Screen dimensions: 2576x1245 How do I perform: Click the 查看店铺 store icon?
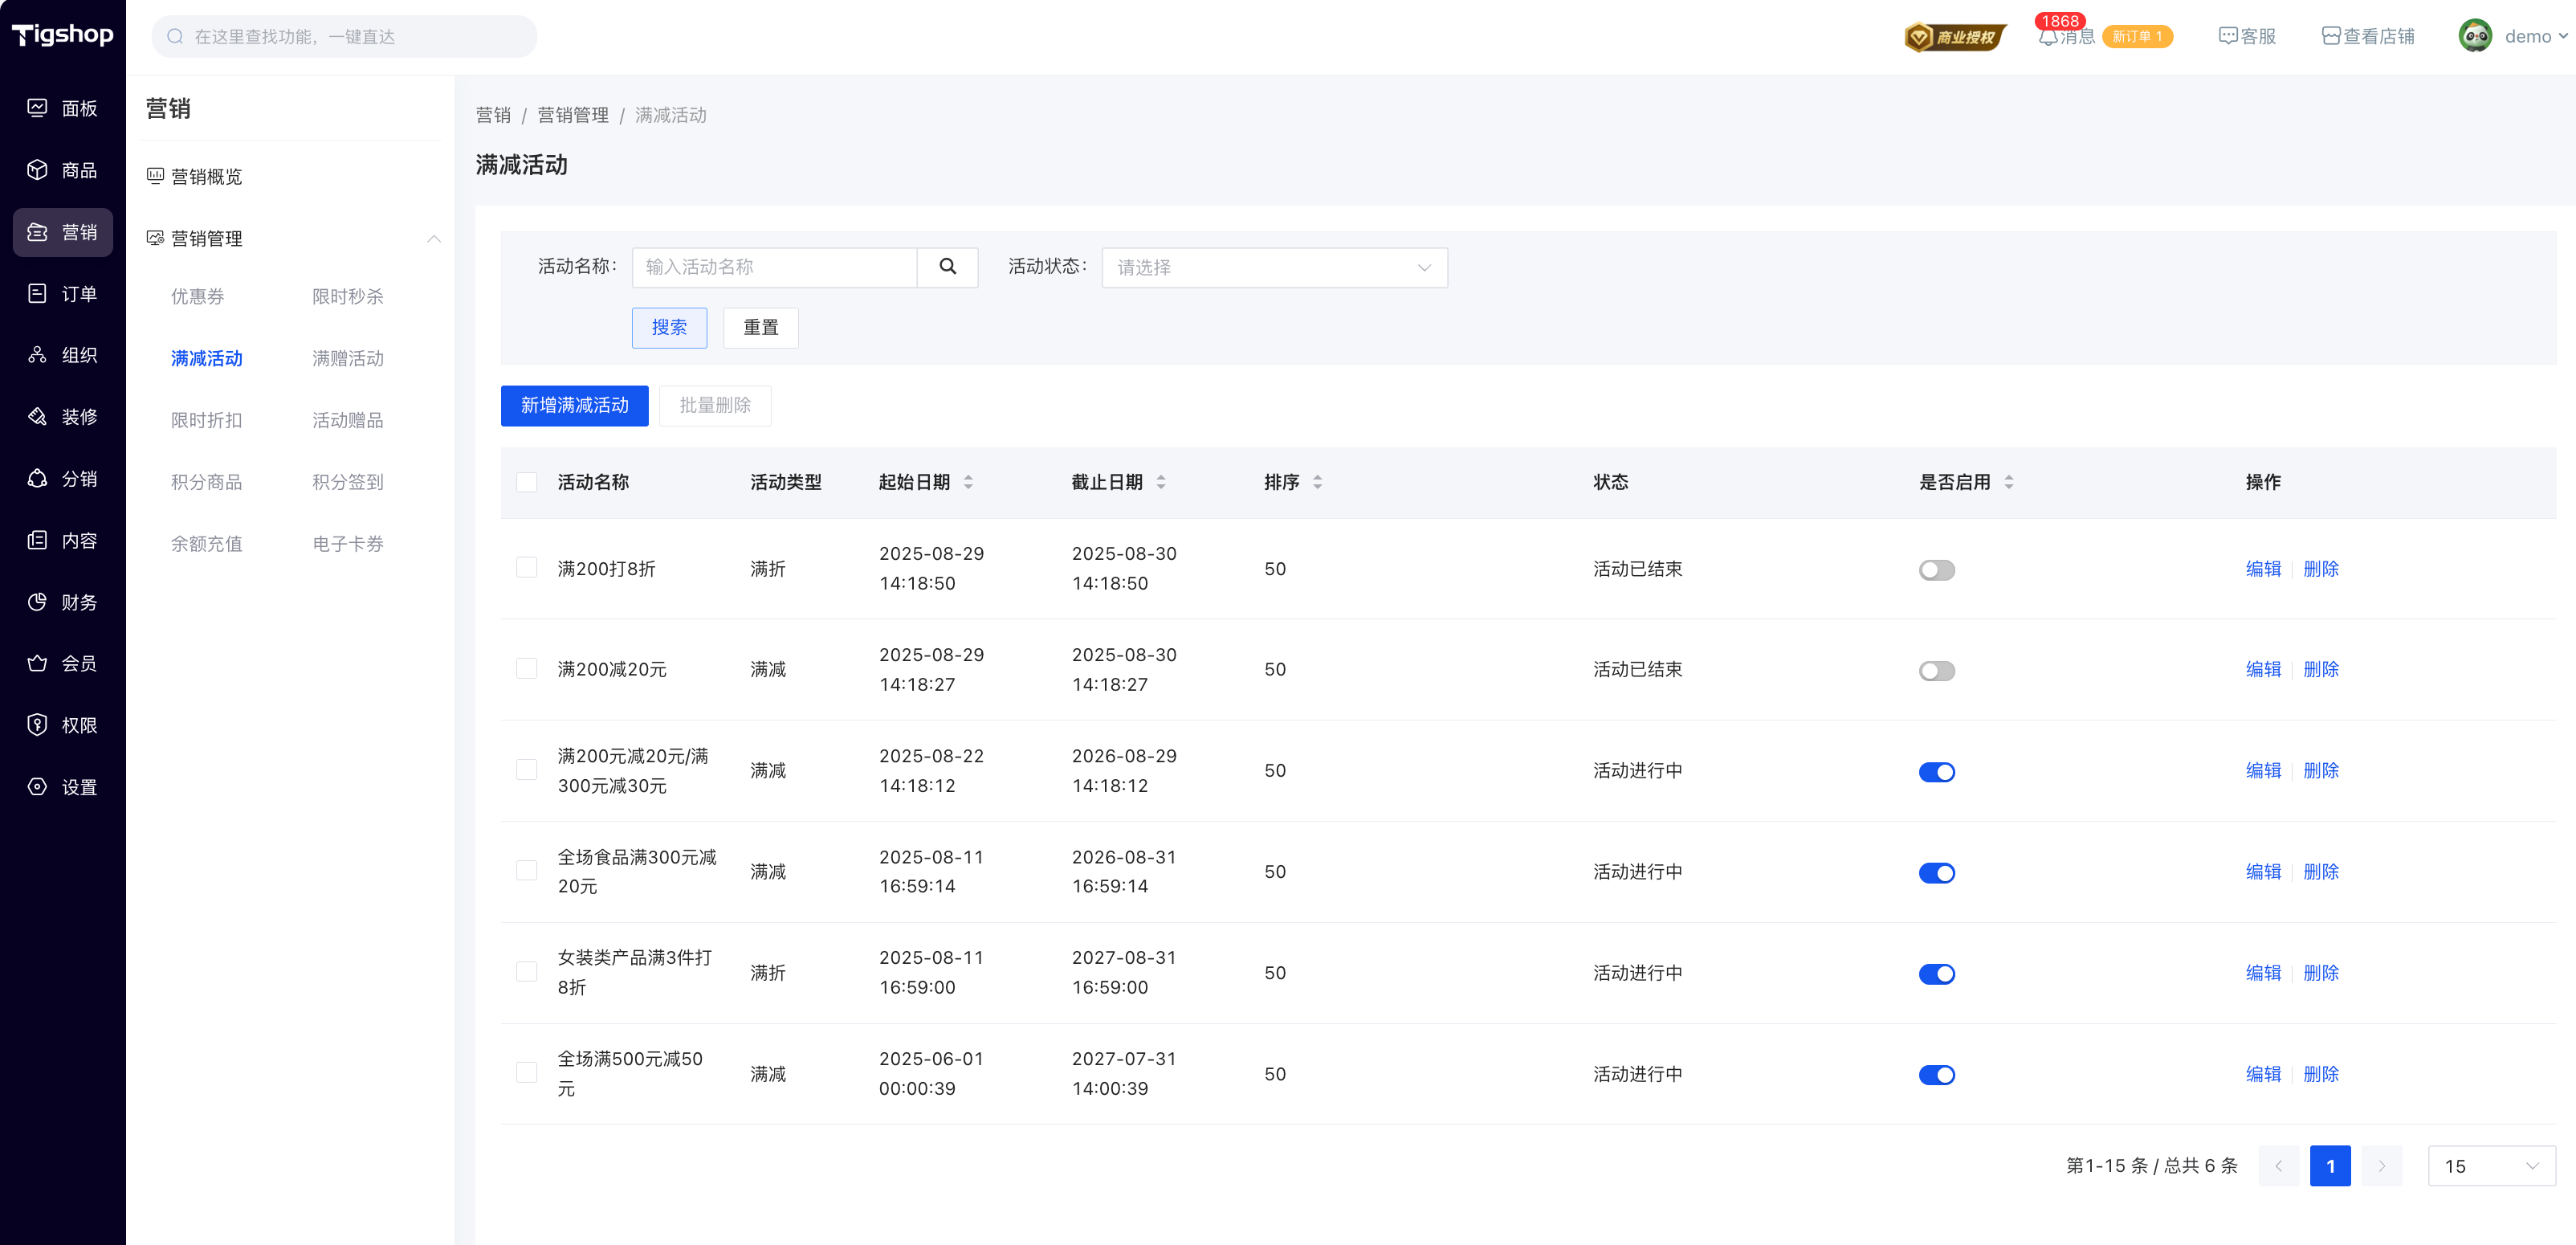tap(2331, 37)
